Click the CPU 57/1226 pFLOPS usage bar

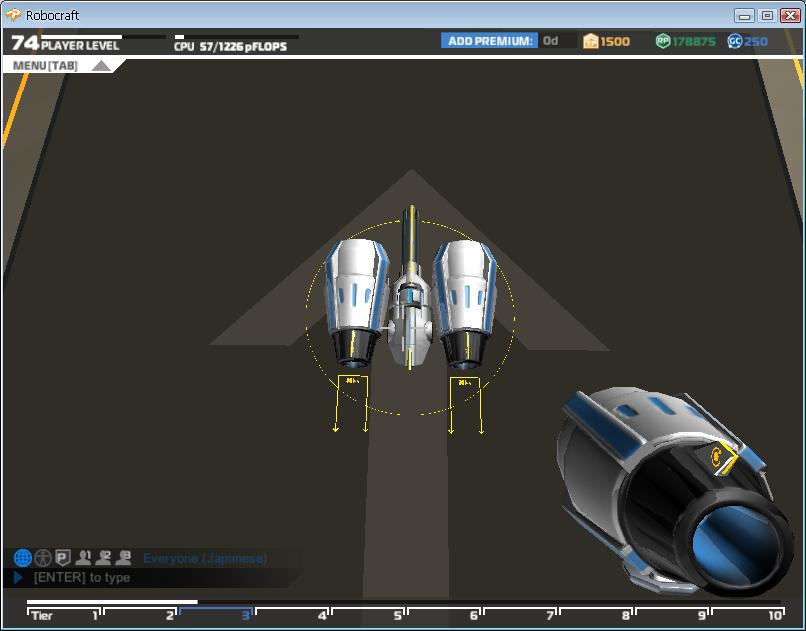pyautogui.click(x=236, y=37)
